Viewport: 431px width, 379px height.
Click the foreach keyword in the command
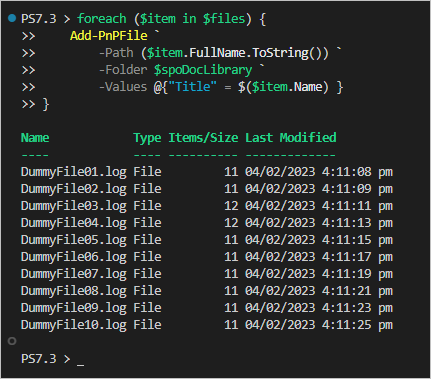(x=102, y=19)
